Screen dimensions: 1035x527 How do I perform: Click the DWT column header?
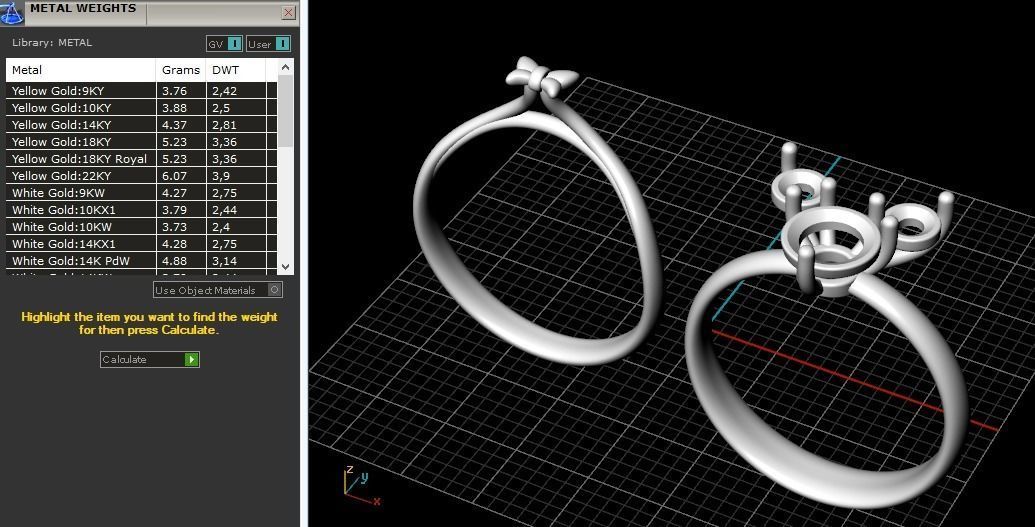[x=236, y=70]
